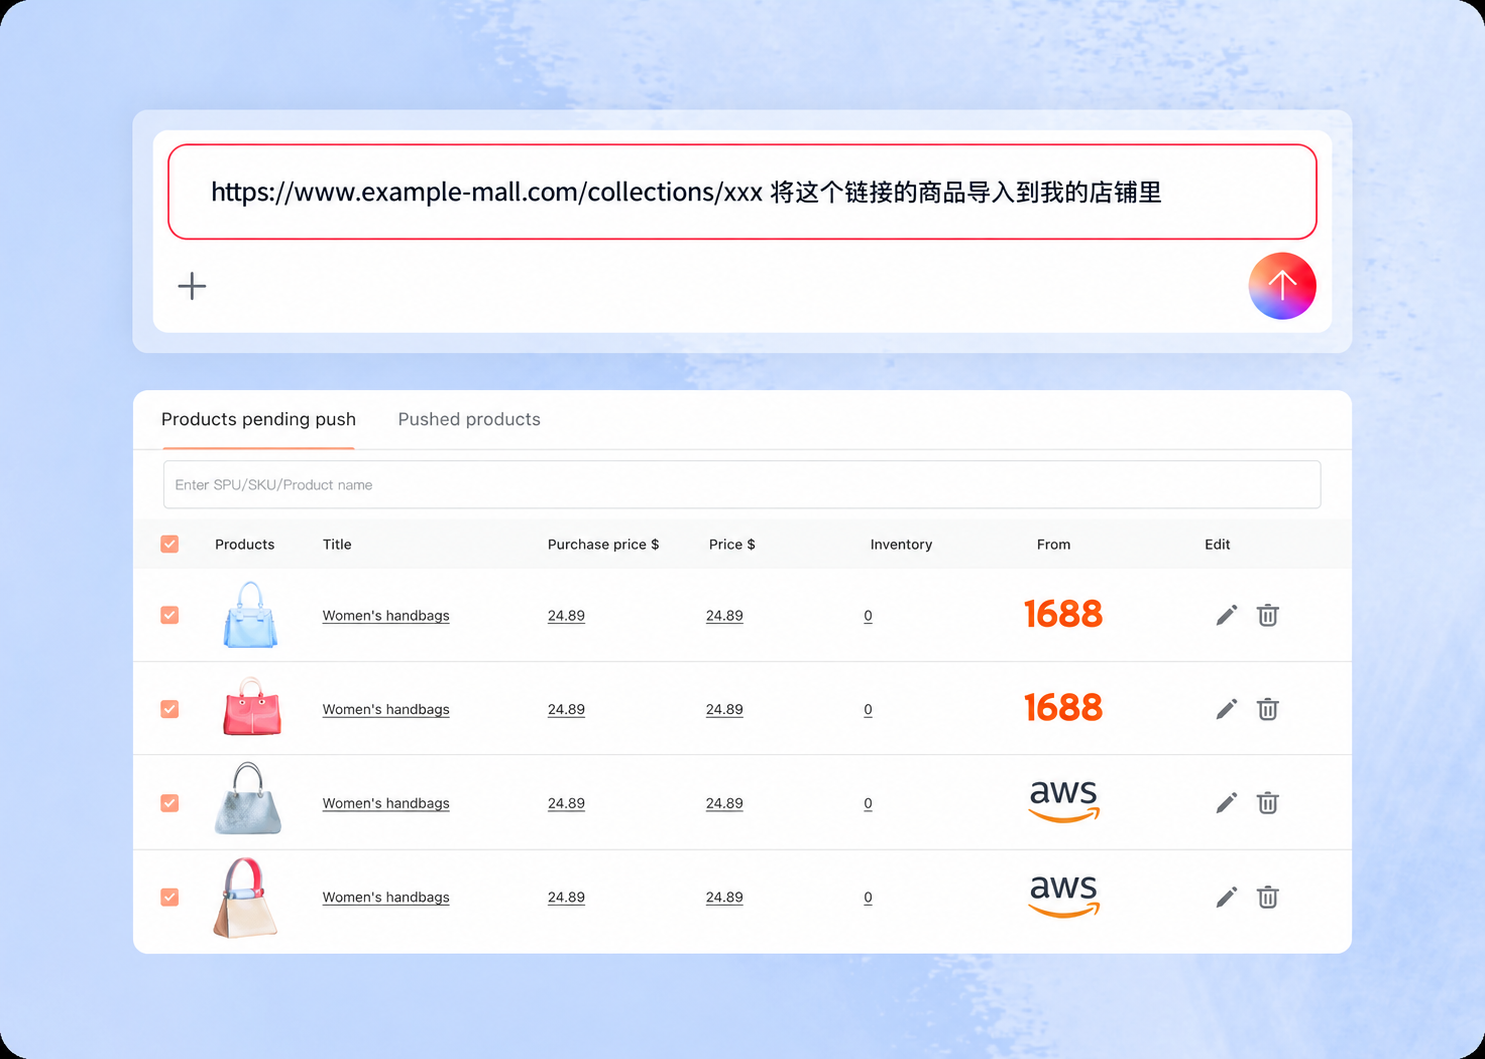
Task: Click the 1688 logo in the blue handbag row
Action: [1063, 614]
